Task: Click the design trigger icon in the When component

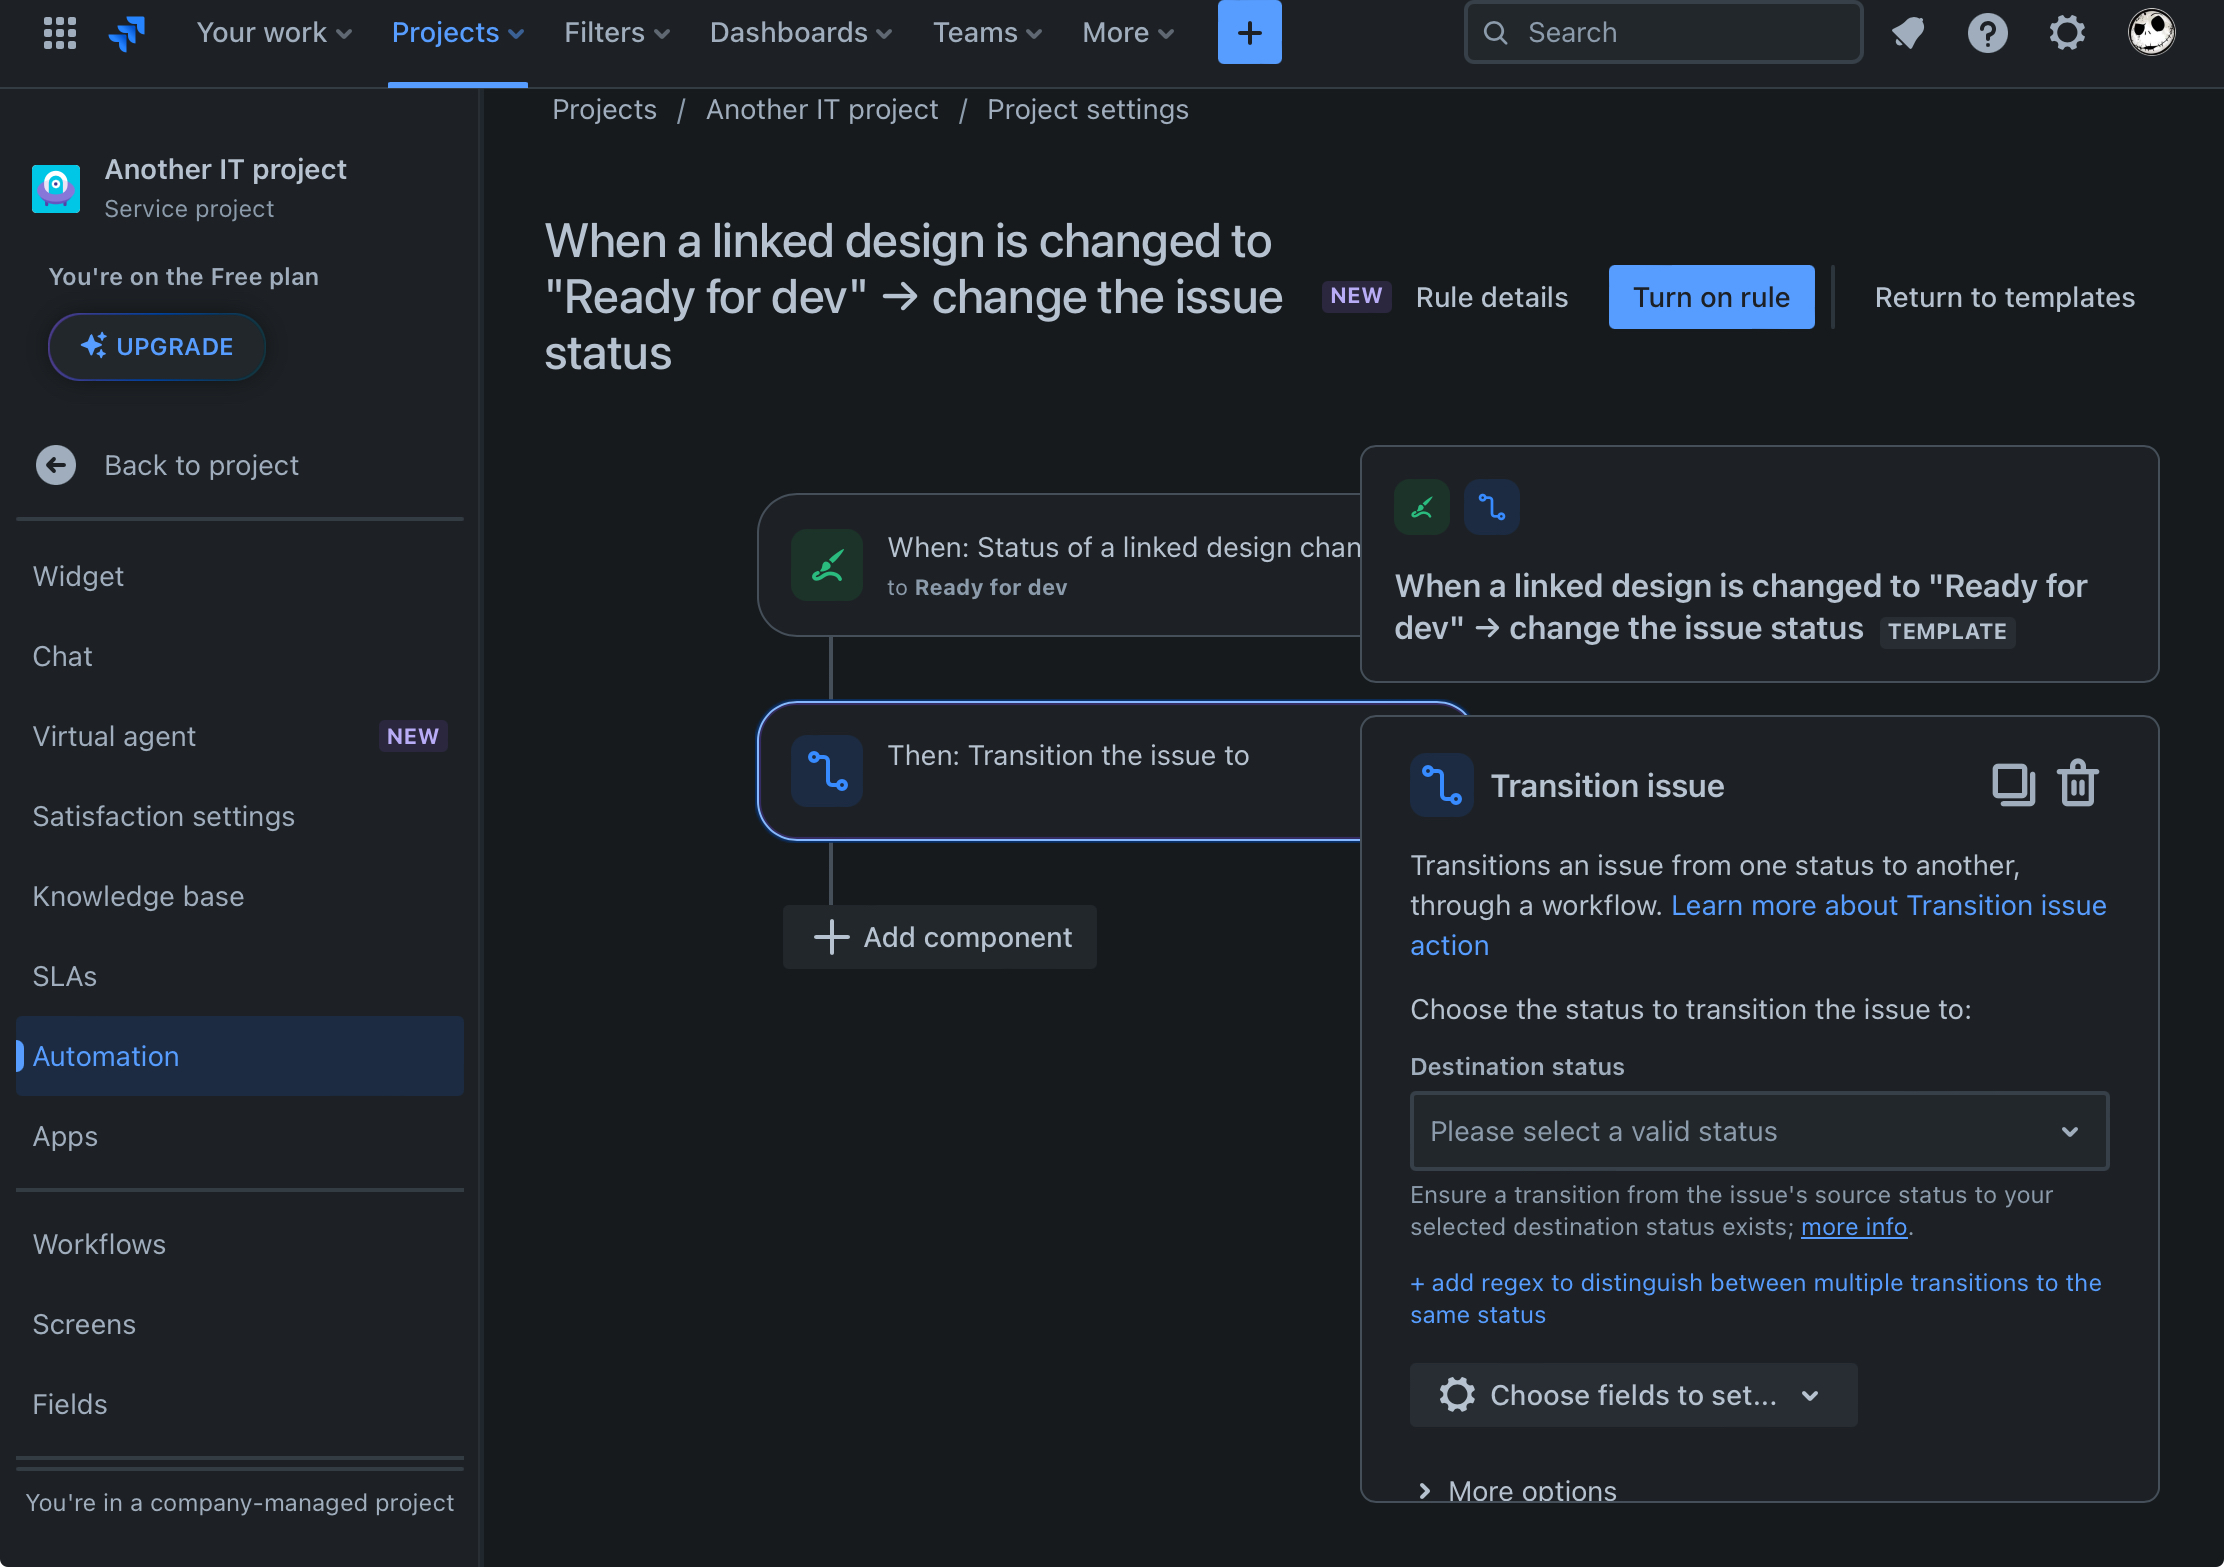Action: point(827,565)
